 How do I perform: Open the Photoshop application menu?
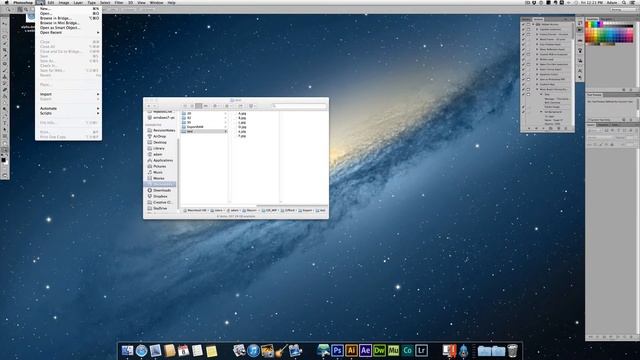click(23, 2)
